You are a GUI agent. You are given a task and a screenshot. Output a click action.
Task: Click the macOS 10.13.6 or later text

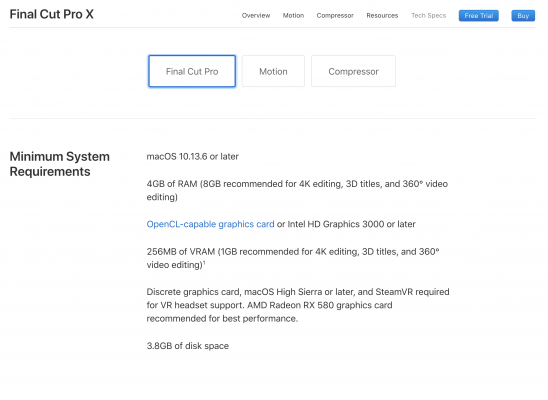point(193,157)
